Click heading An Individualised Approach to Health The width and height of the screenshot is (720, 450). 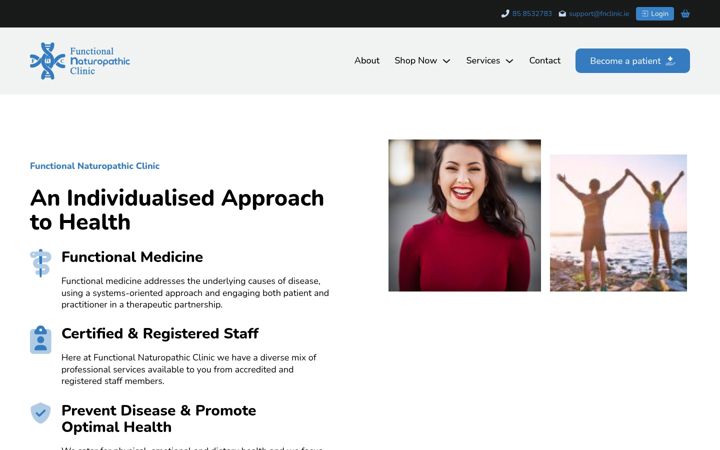click(177, 210)
